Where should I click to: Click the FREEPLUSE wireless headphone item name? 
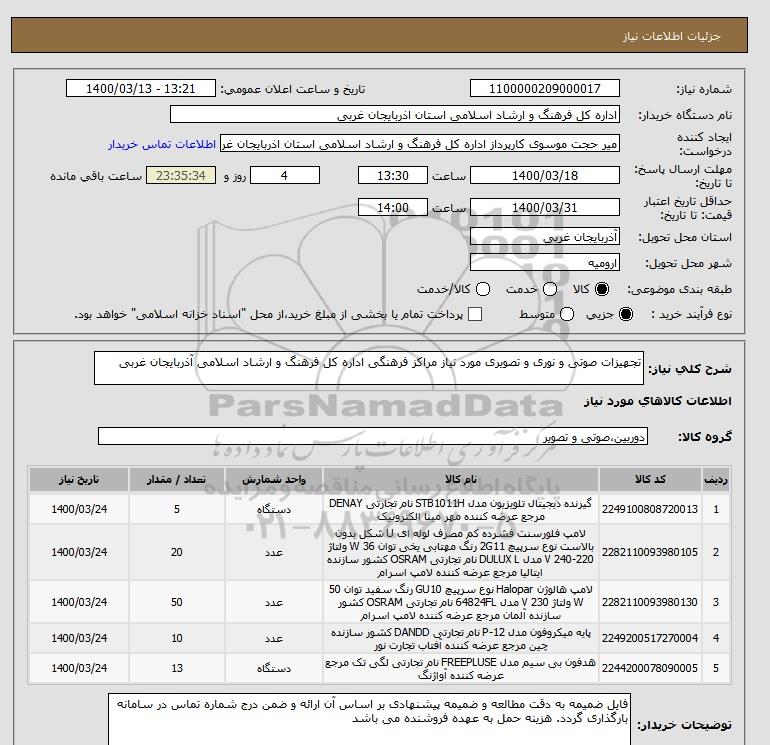[461, 668]
